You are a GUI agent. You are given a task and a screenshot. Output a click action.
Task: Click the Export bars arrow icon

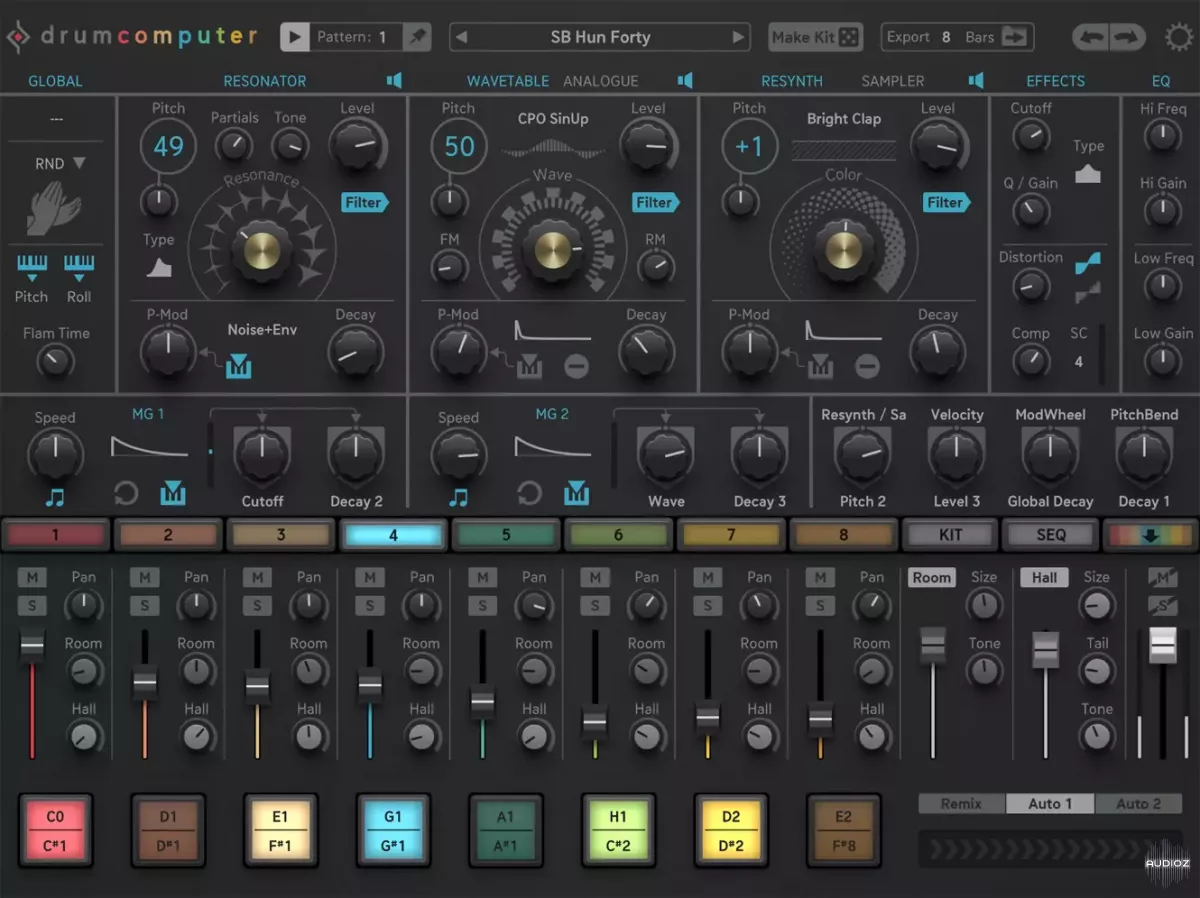[1014, 37]
